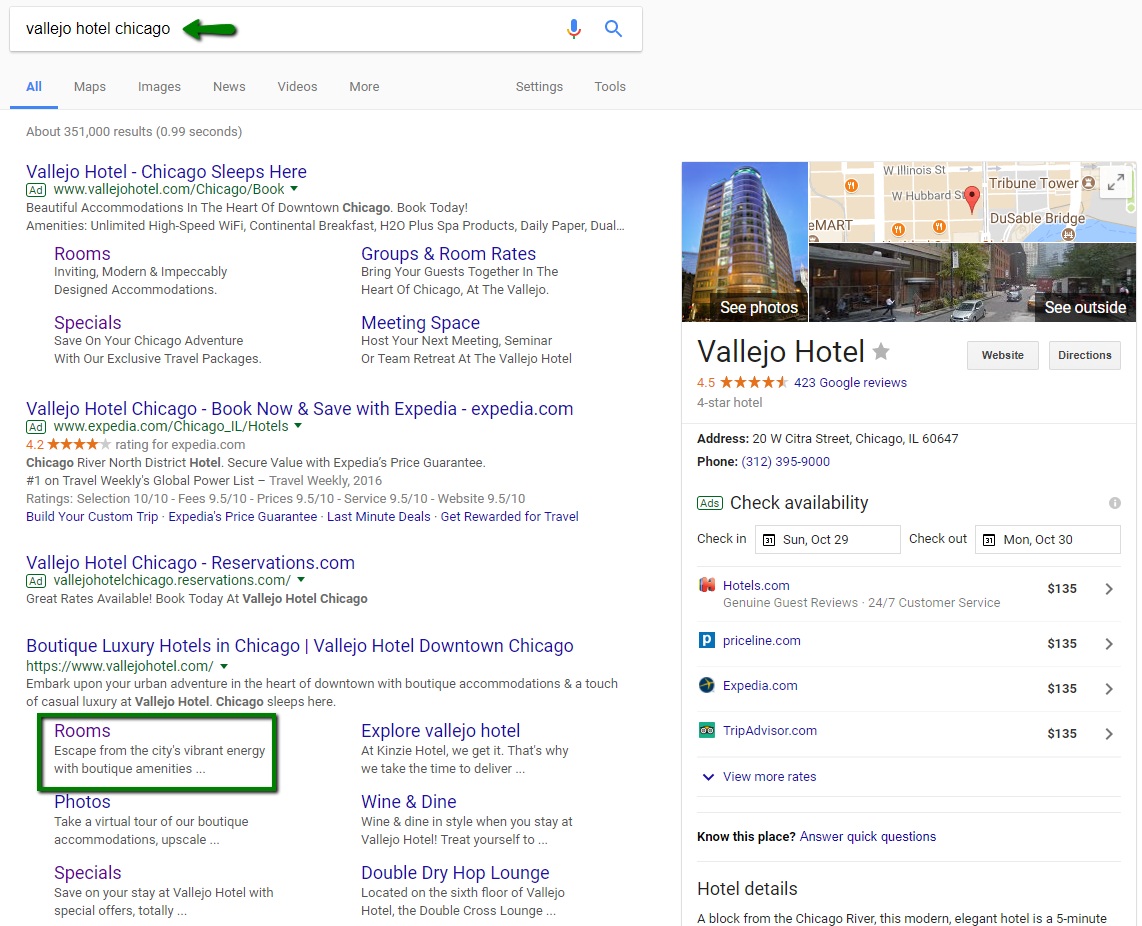Open Groups & Room Rates sitelink
The height and width of the screenshot is (926, 1142).
click(x=448, y=254)
